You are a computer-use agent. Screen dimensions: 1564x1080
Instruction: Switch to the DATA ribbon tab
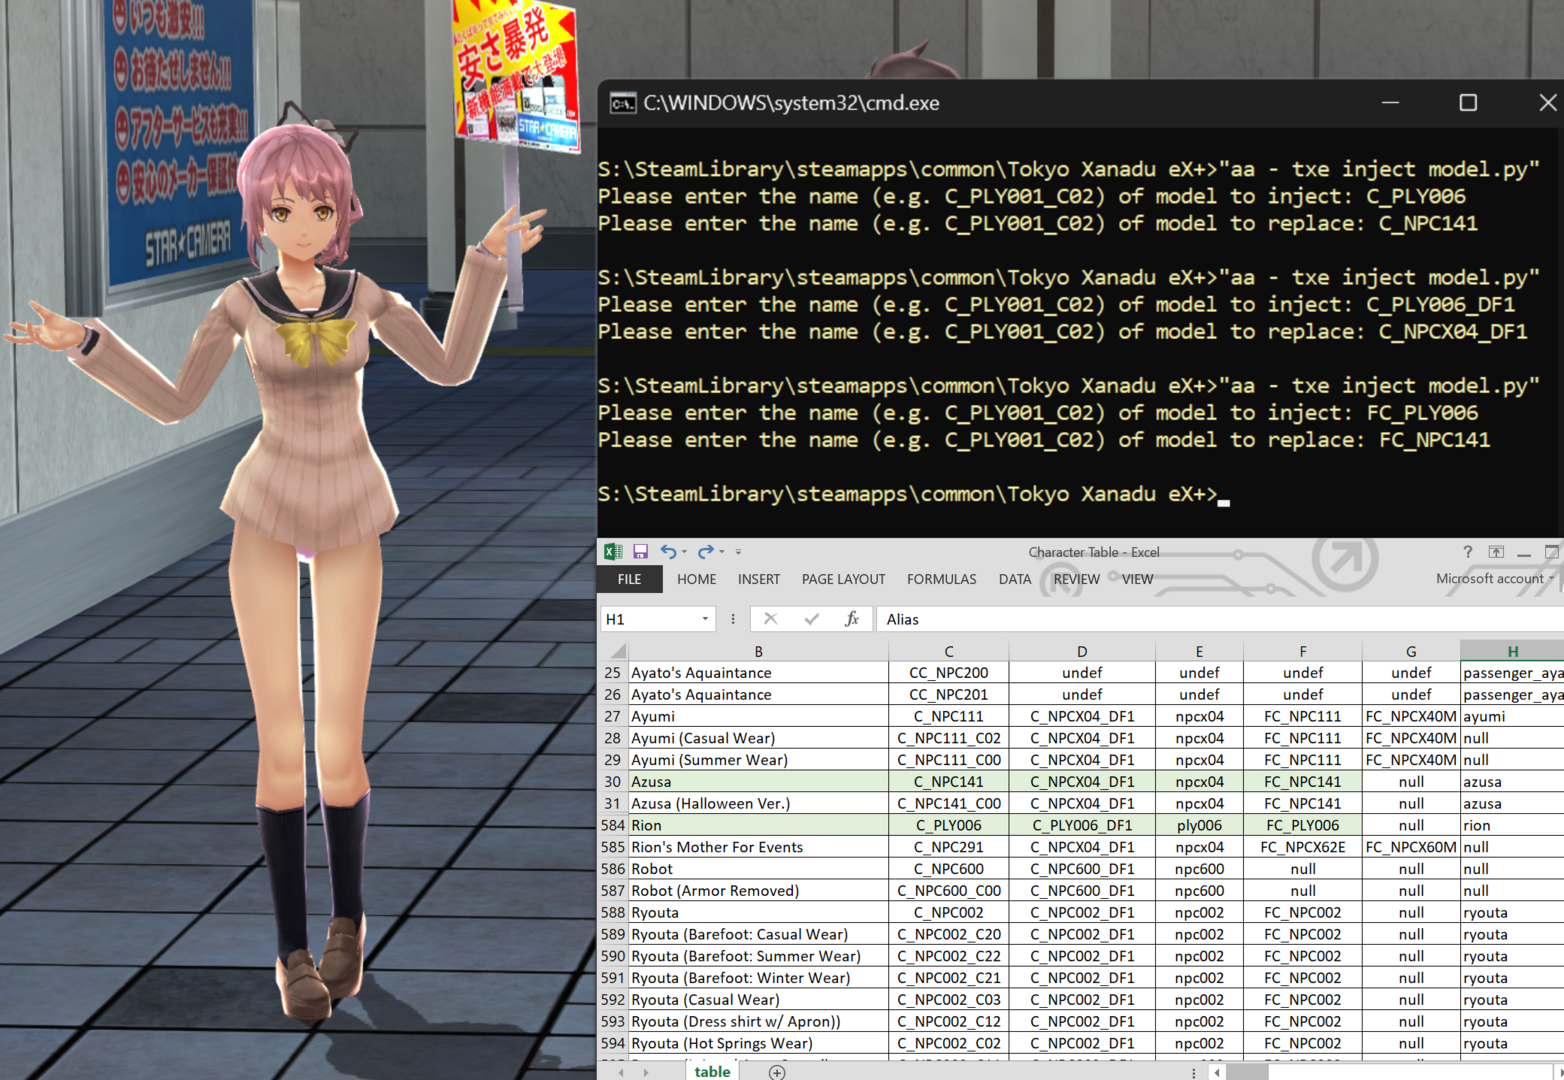1015,579
